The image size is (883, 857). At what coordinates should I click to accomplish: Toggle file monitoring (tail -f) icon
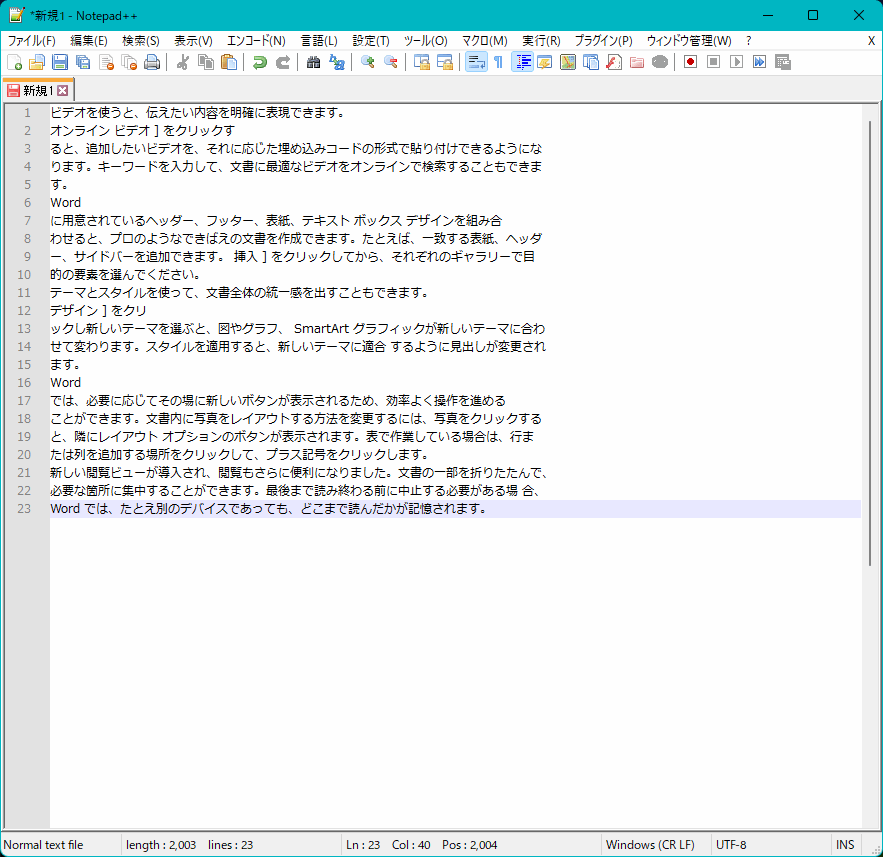(660, 62)
